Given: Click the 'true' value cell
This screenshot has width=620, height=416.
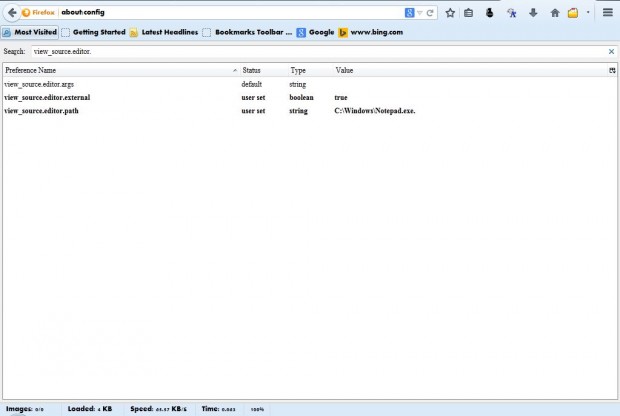Looking at the screenshot, I should pos(341,97).
